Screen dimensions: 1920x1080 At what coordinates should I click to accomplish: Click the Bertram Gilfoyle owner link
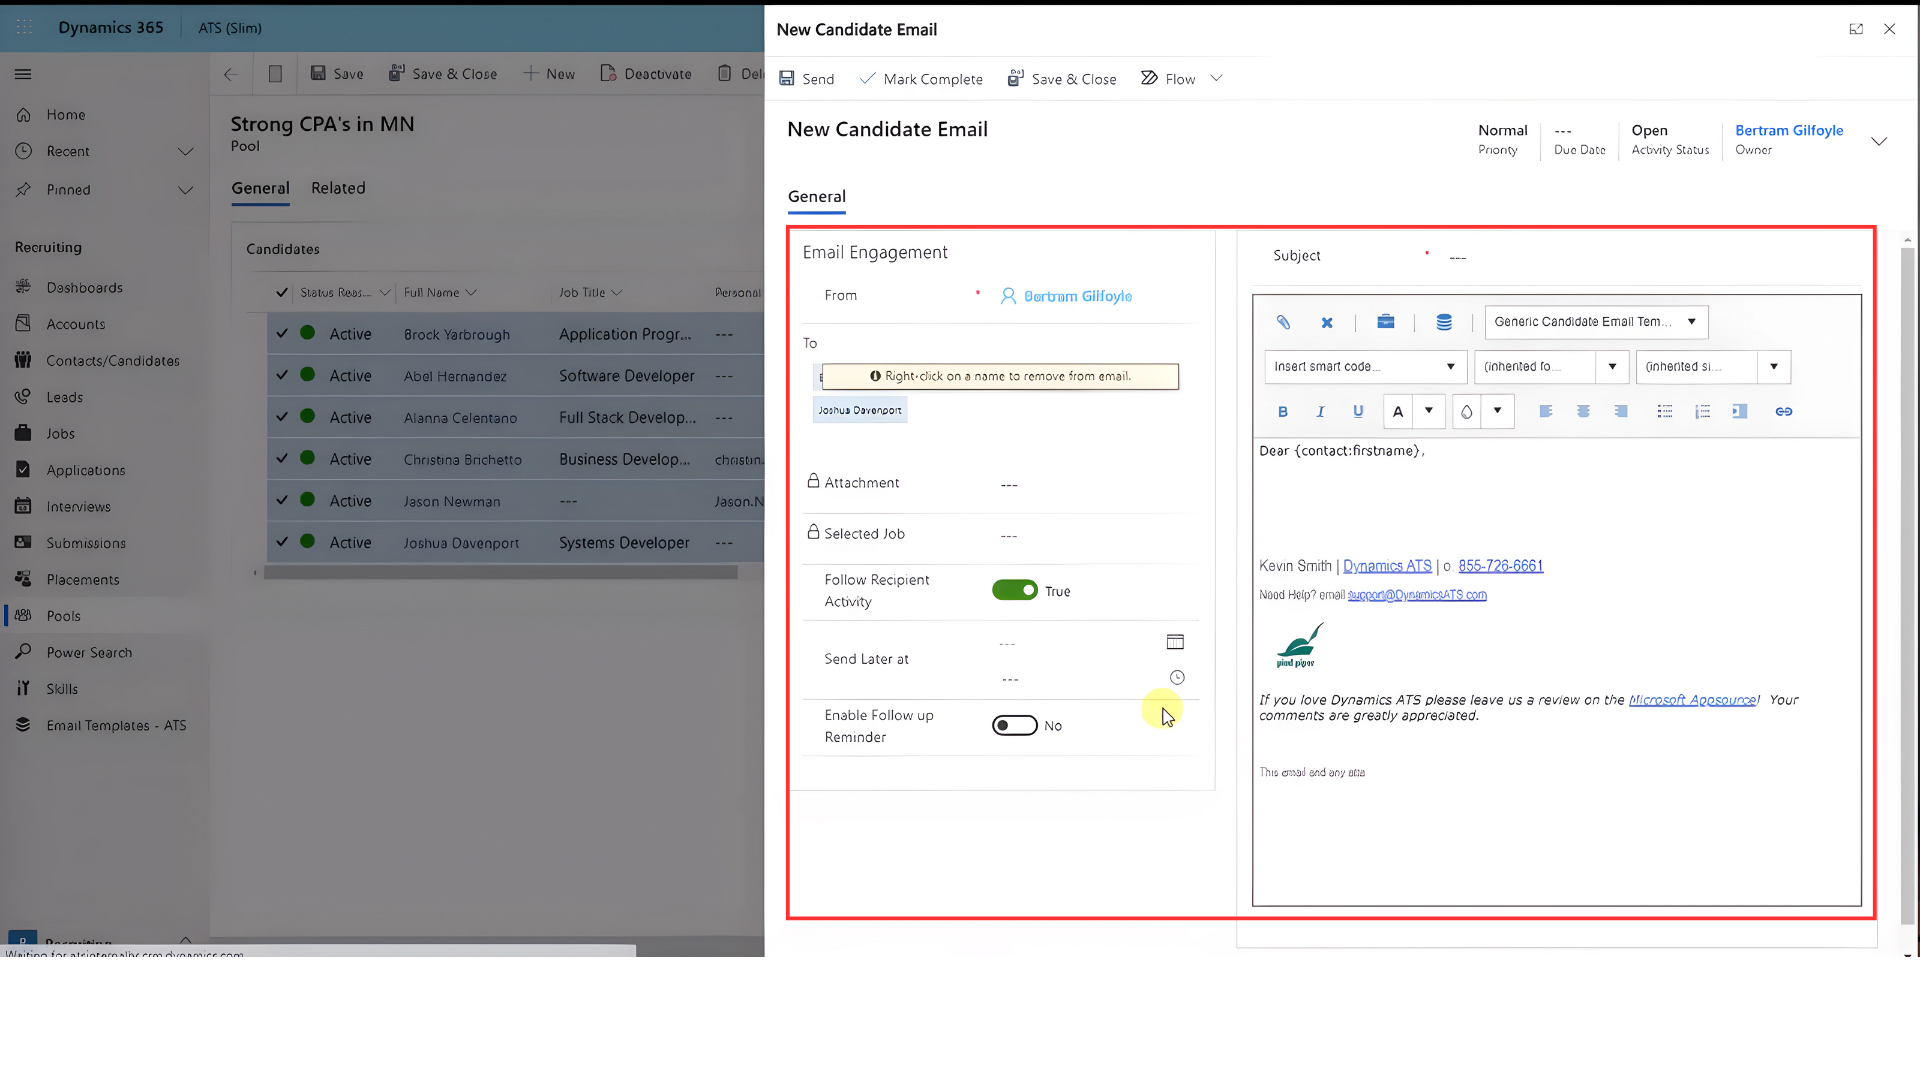[1789, 131]
